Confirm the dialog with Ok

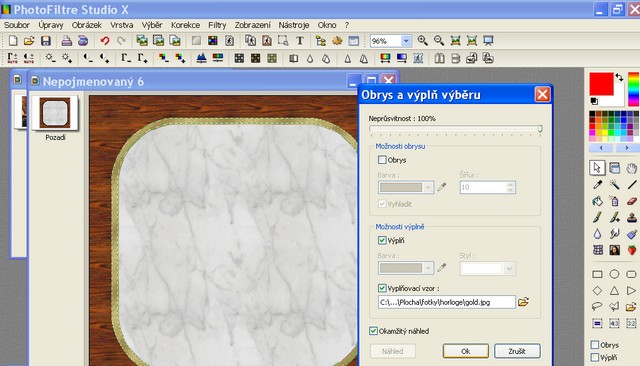click(465, 351)
